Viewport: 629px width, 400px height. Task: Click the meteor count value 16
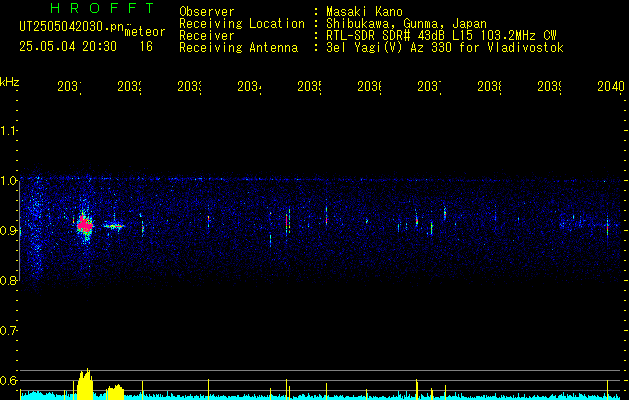point(146,47)
